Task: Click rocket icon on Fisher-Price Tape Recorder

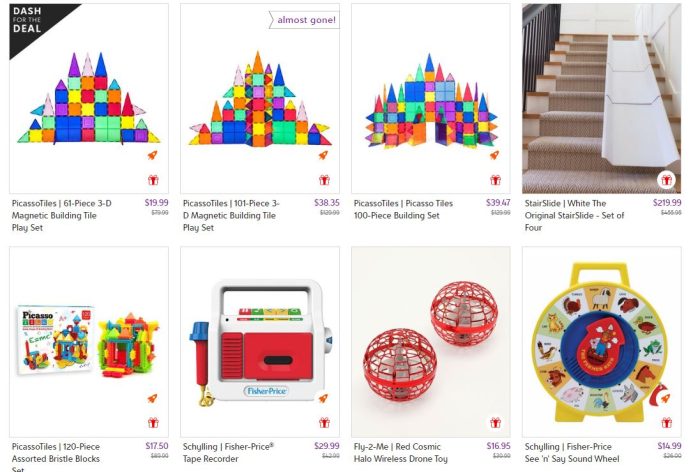Action: click(x=323, y=398)
